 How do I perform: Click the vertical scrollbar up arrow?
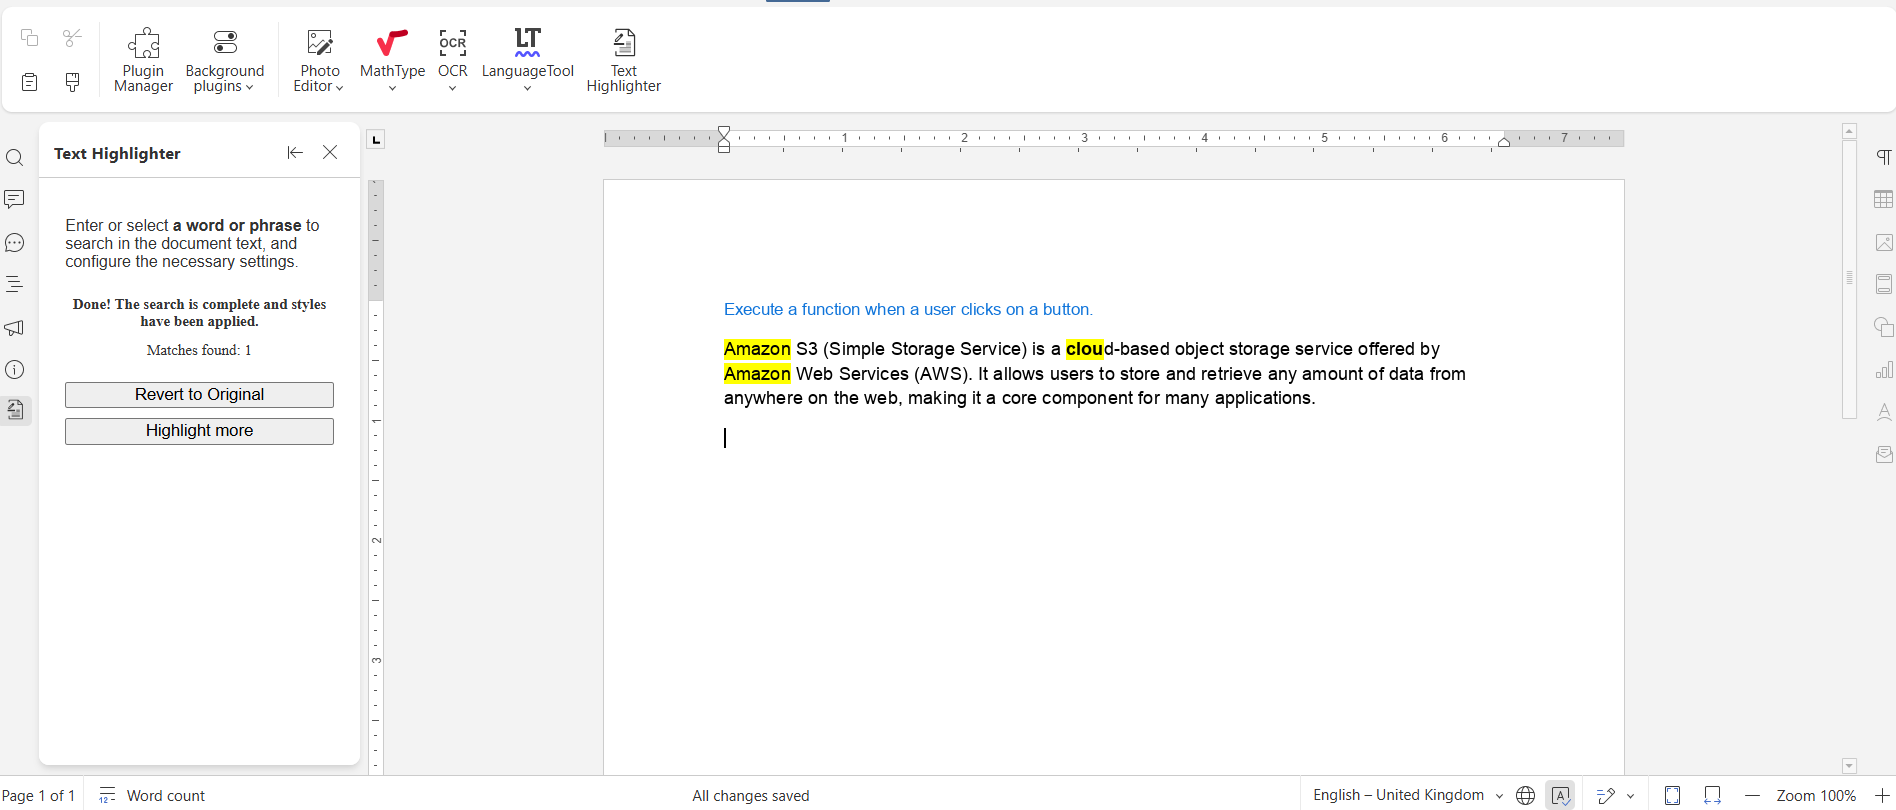1849,131
